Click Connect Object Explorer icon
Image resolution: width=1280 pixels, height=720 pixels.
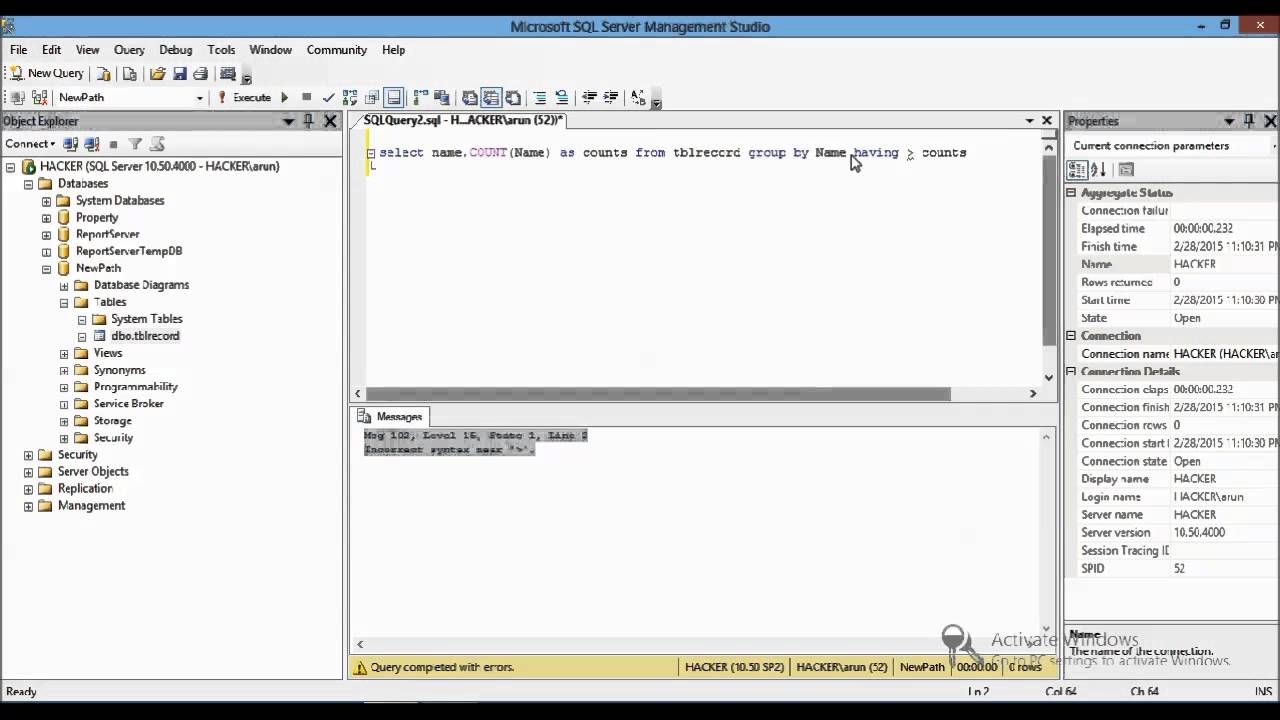tap(70, 144)
